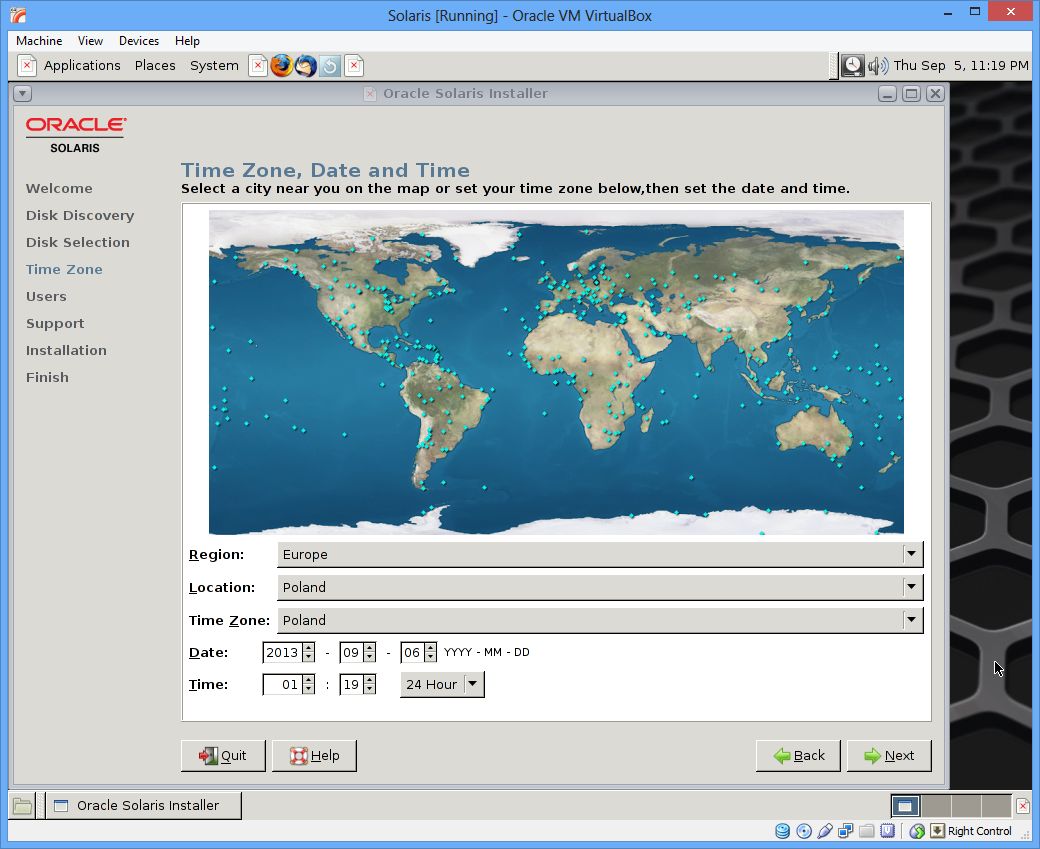Click the month input field

tap(352, 653)
